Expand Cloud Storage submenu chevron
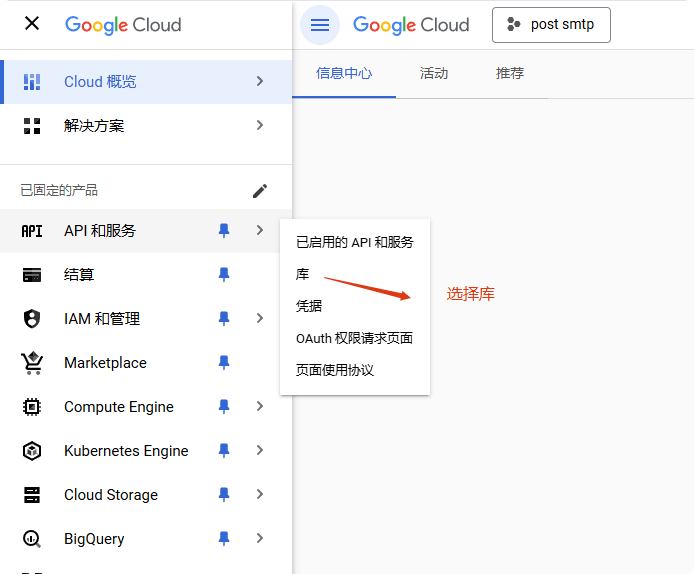Viewport: 694px width, 574px height. coord(260,494)
